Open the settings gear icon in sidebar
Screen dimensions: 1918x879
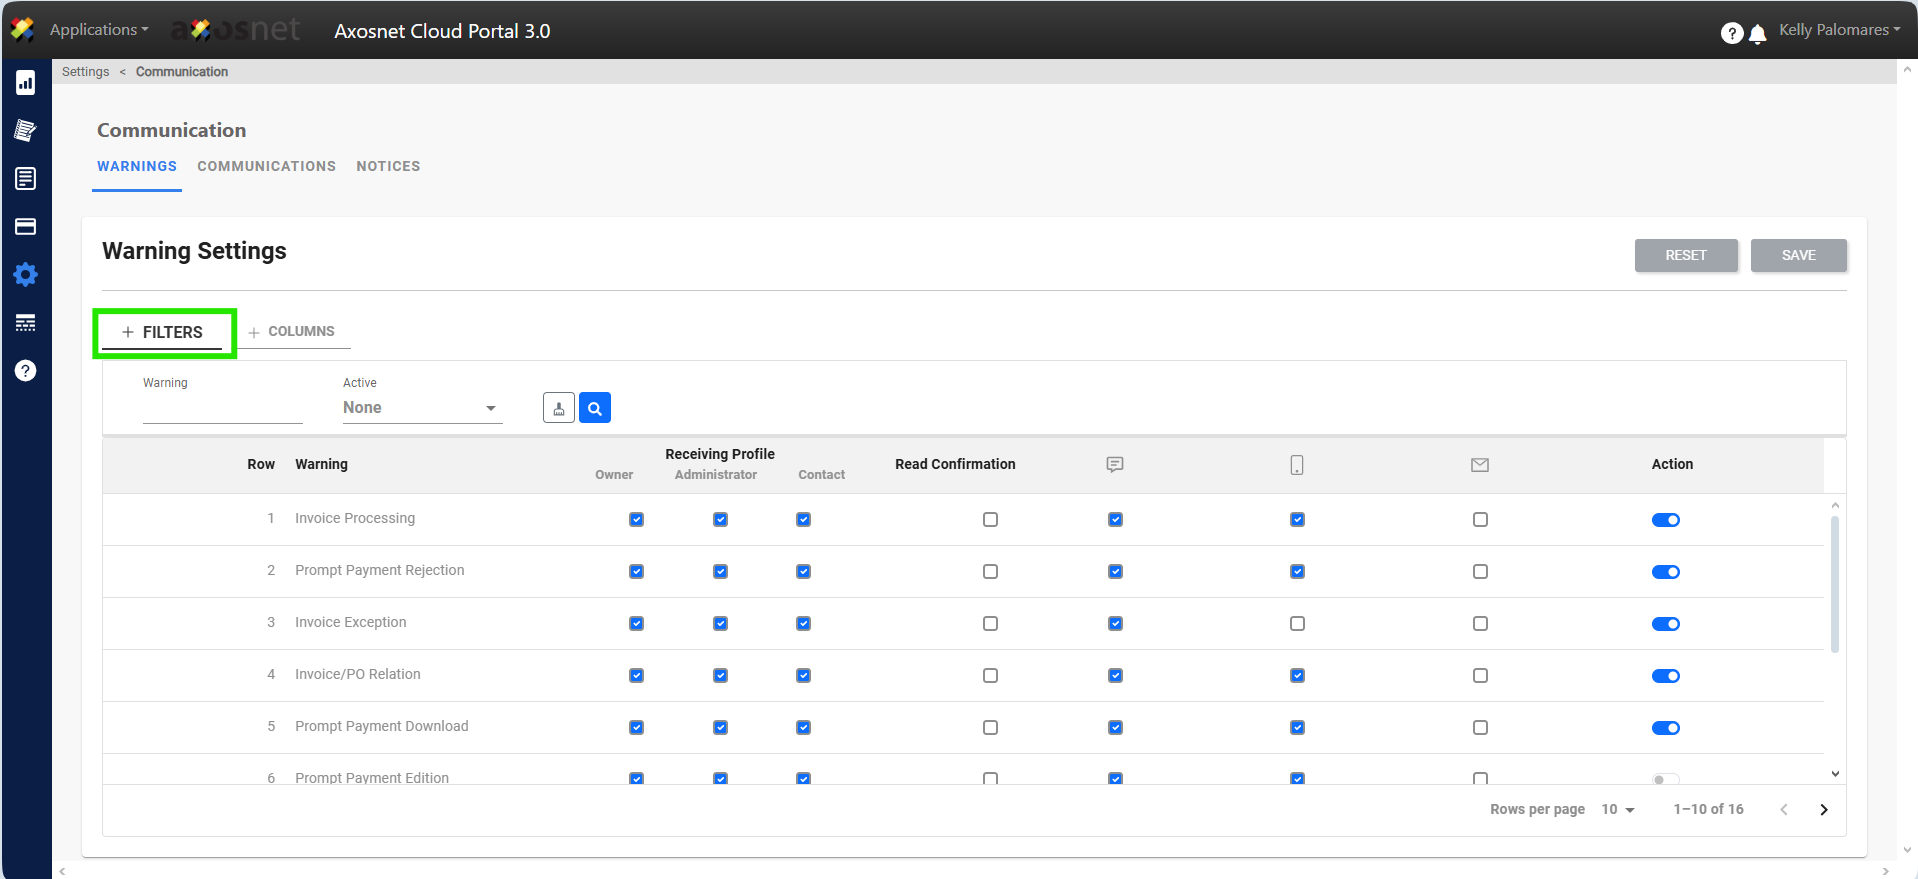point(26,275)
